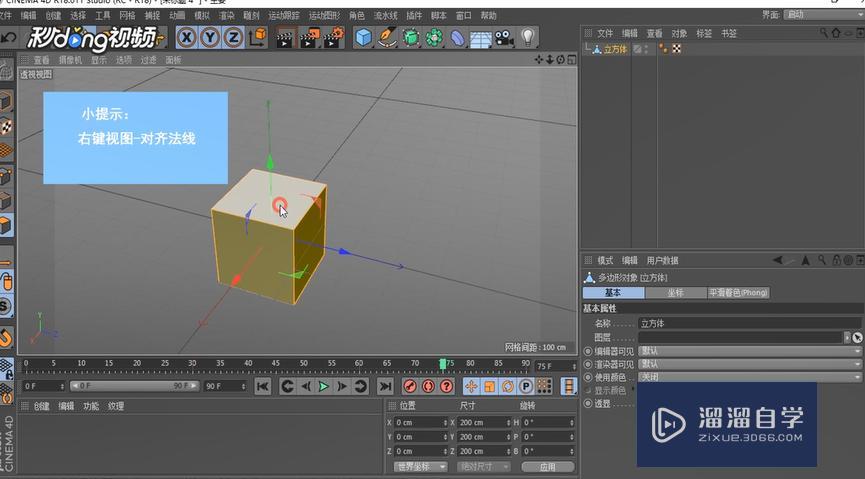Click Object Manager home icon
The width and height of the screenshot is (865, 479).
(x=836, y=33)
